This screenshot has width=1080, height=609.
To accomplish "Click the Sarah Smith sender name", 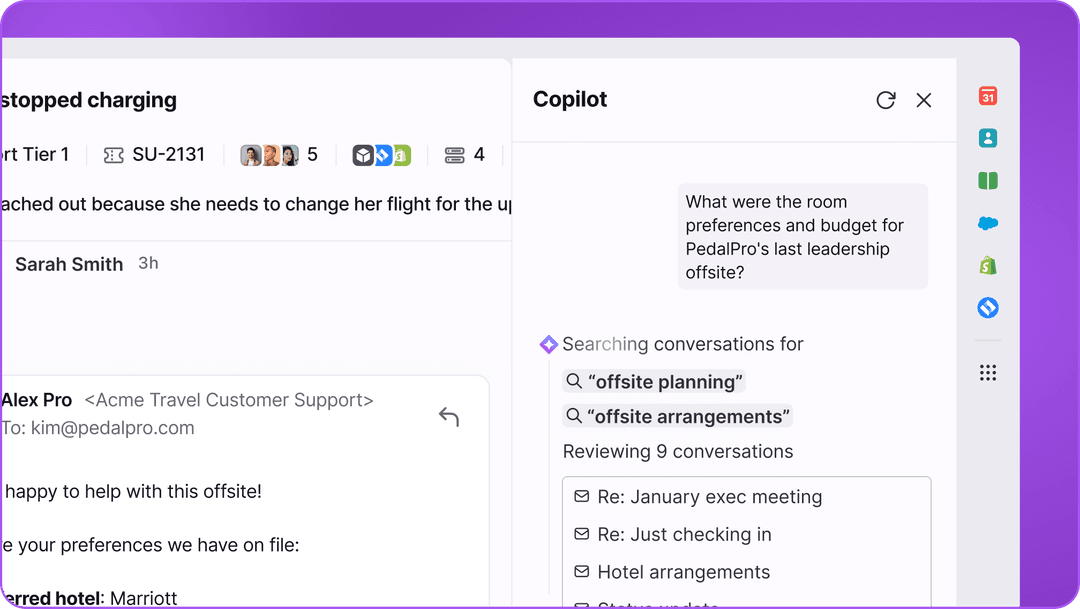I will 69,264.
